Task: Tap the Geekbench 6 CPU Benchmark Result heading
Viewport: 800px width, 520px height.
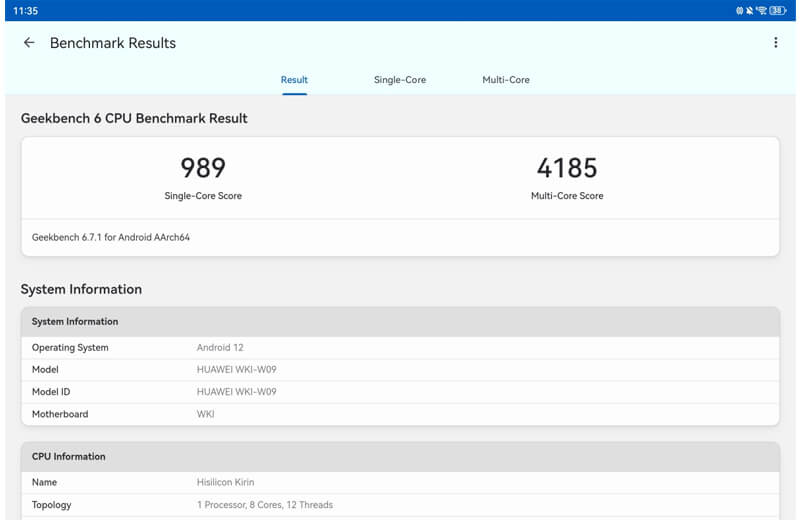Action: (x=134, y=118)
